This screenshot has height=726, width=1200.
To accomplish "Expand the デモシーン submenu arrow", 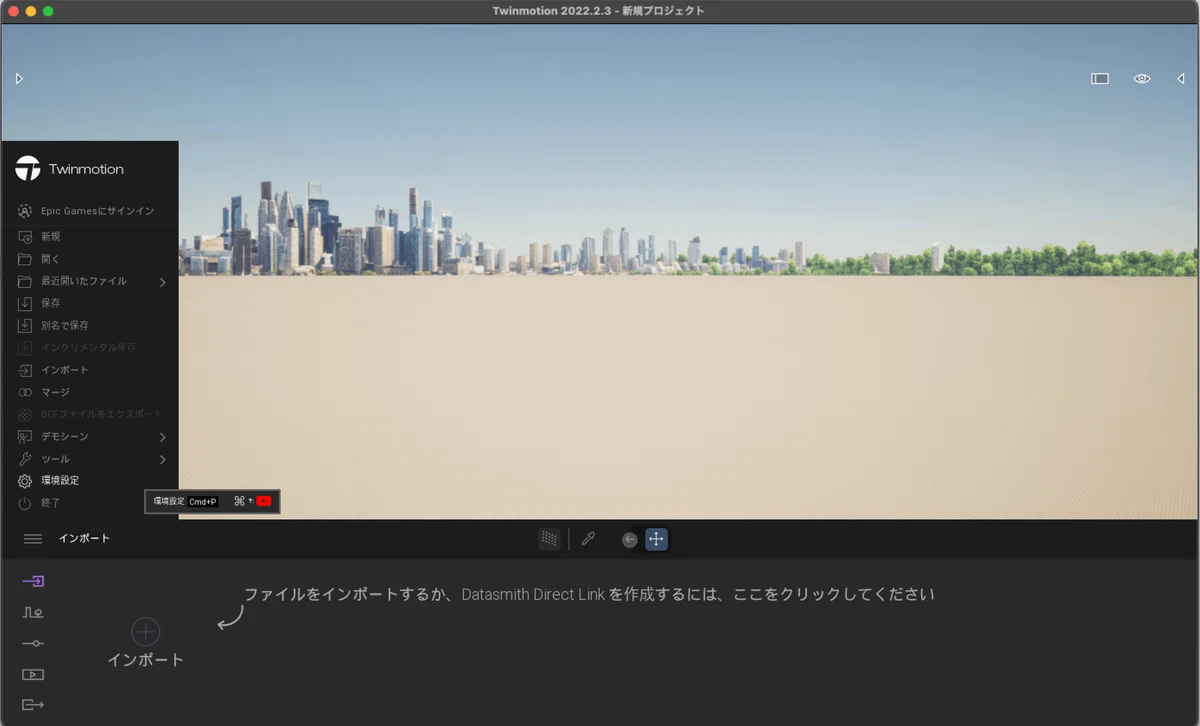I will point(163,437).
